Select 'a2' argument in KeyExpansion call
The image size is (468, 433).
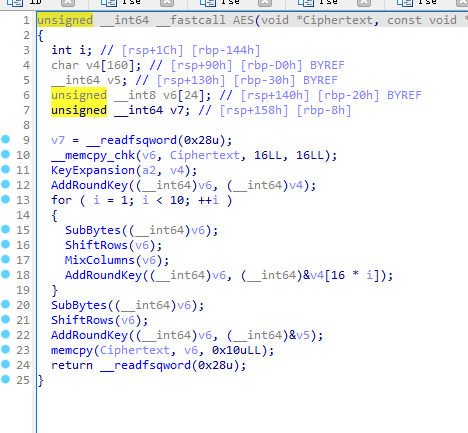coord(149,170)
